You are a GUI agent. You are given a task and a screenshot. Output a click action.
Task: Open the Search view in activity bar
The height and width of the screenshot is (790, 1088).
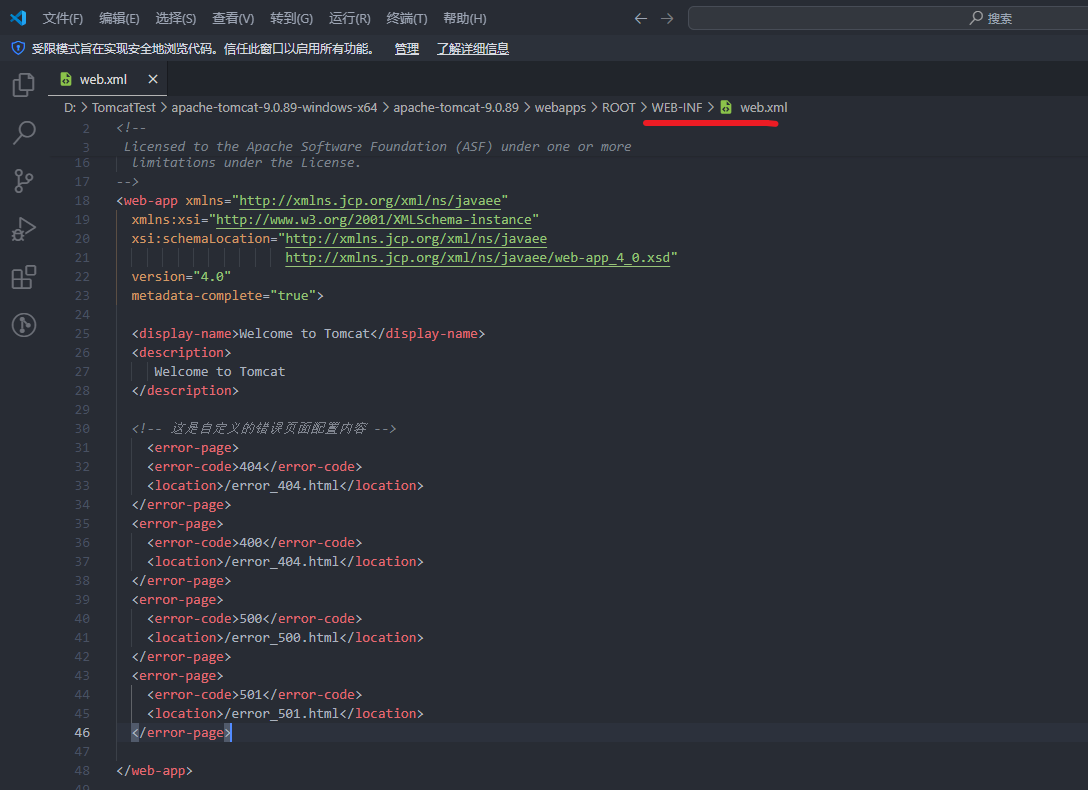[x=24, y=132]
